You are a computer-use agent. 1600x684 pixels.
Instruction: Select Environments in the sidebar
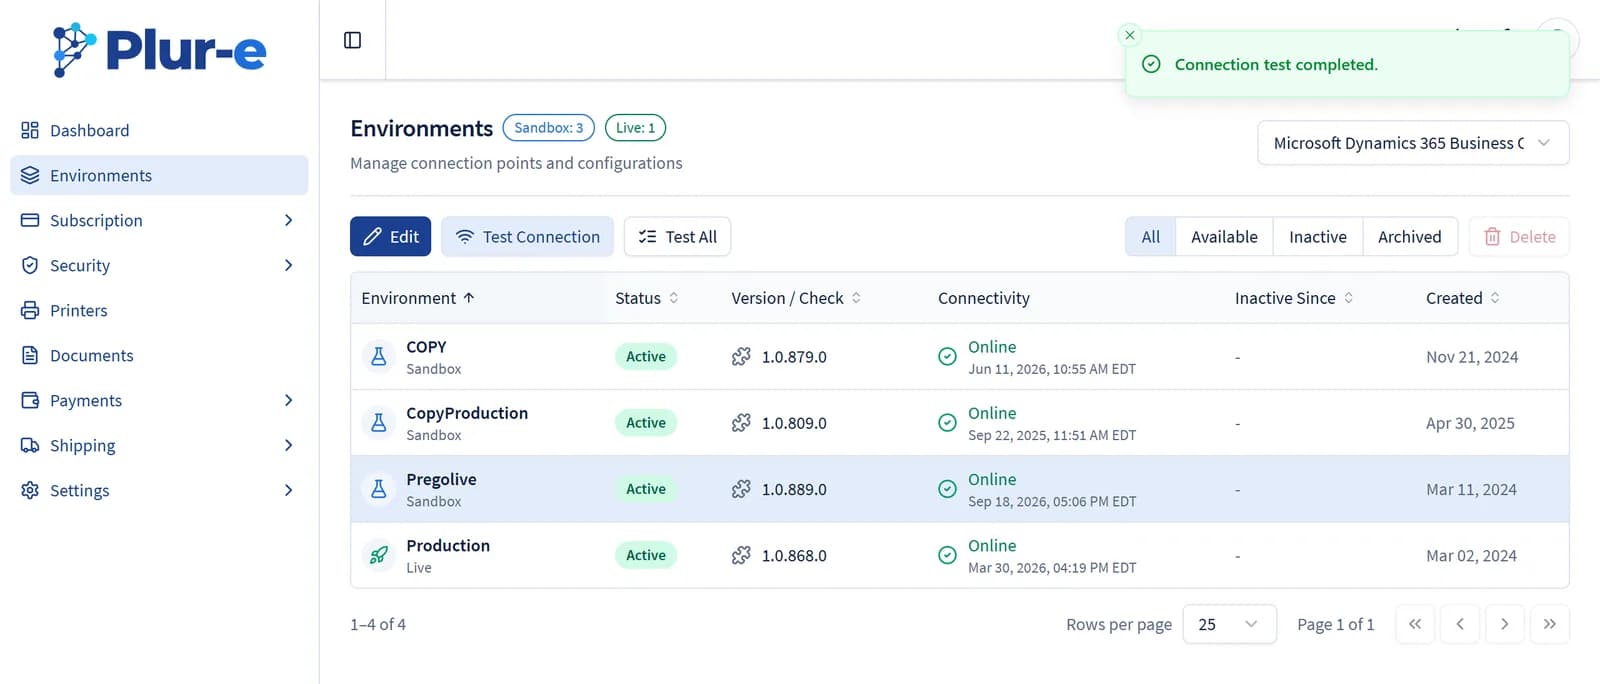(159, 175)
